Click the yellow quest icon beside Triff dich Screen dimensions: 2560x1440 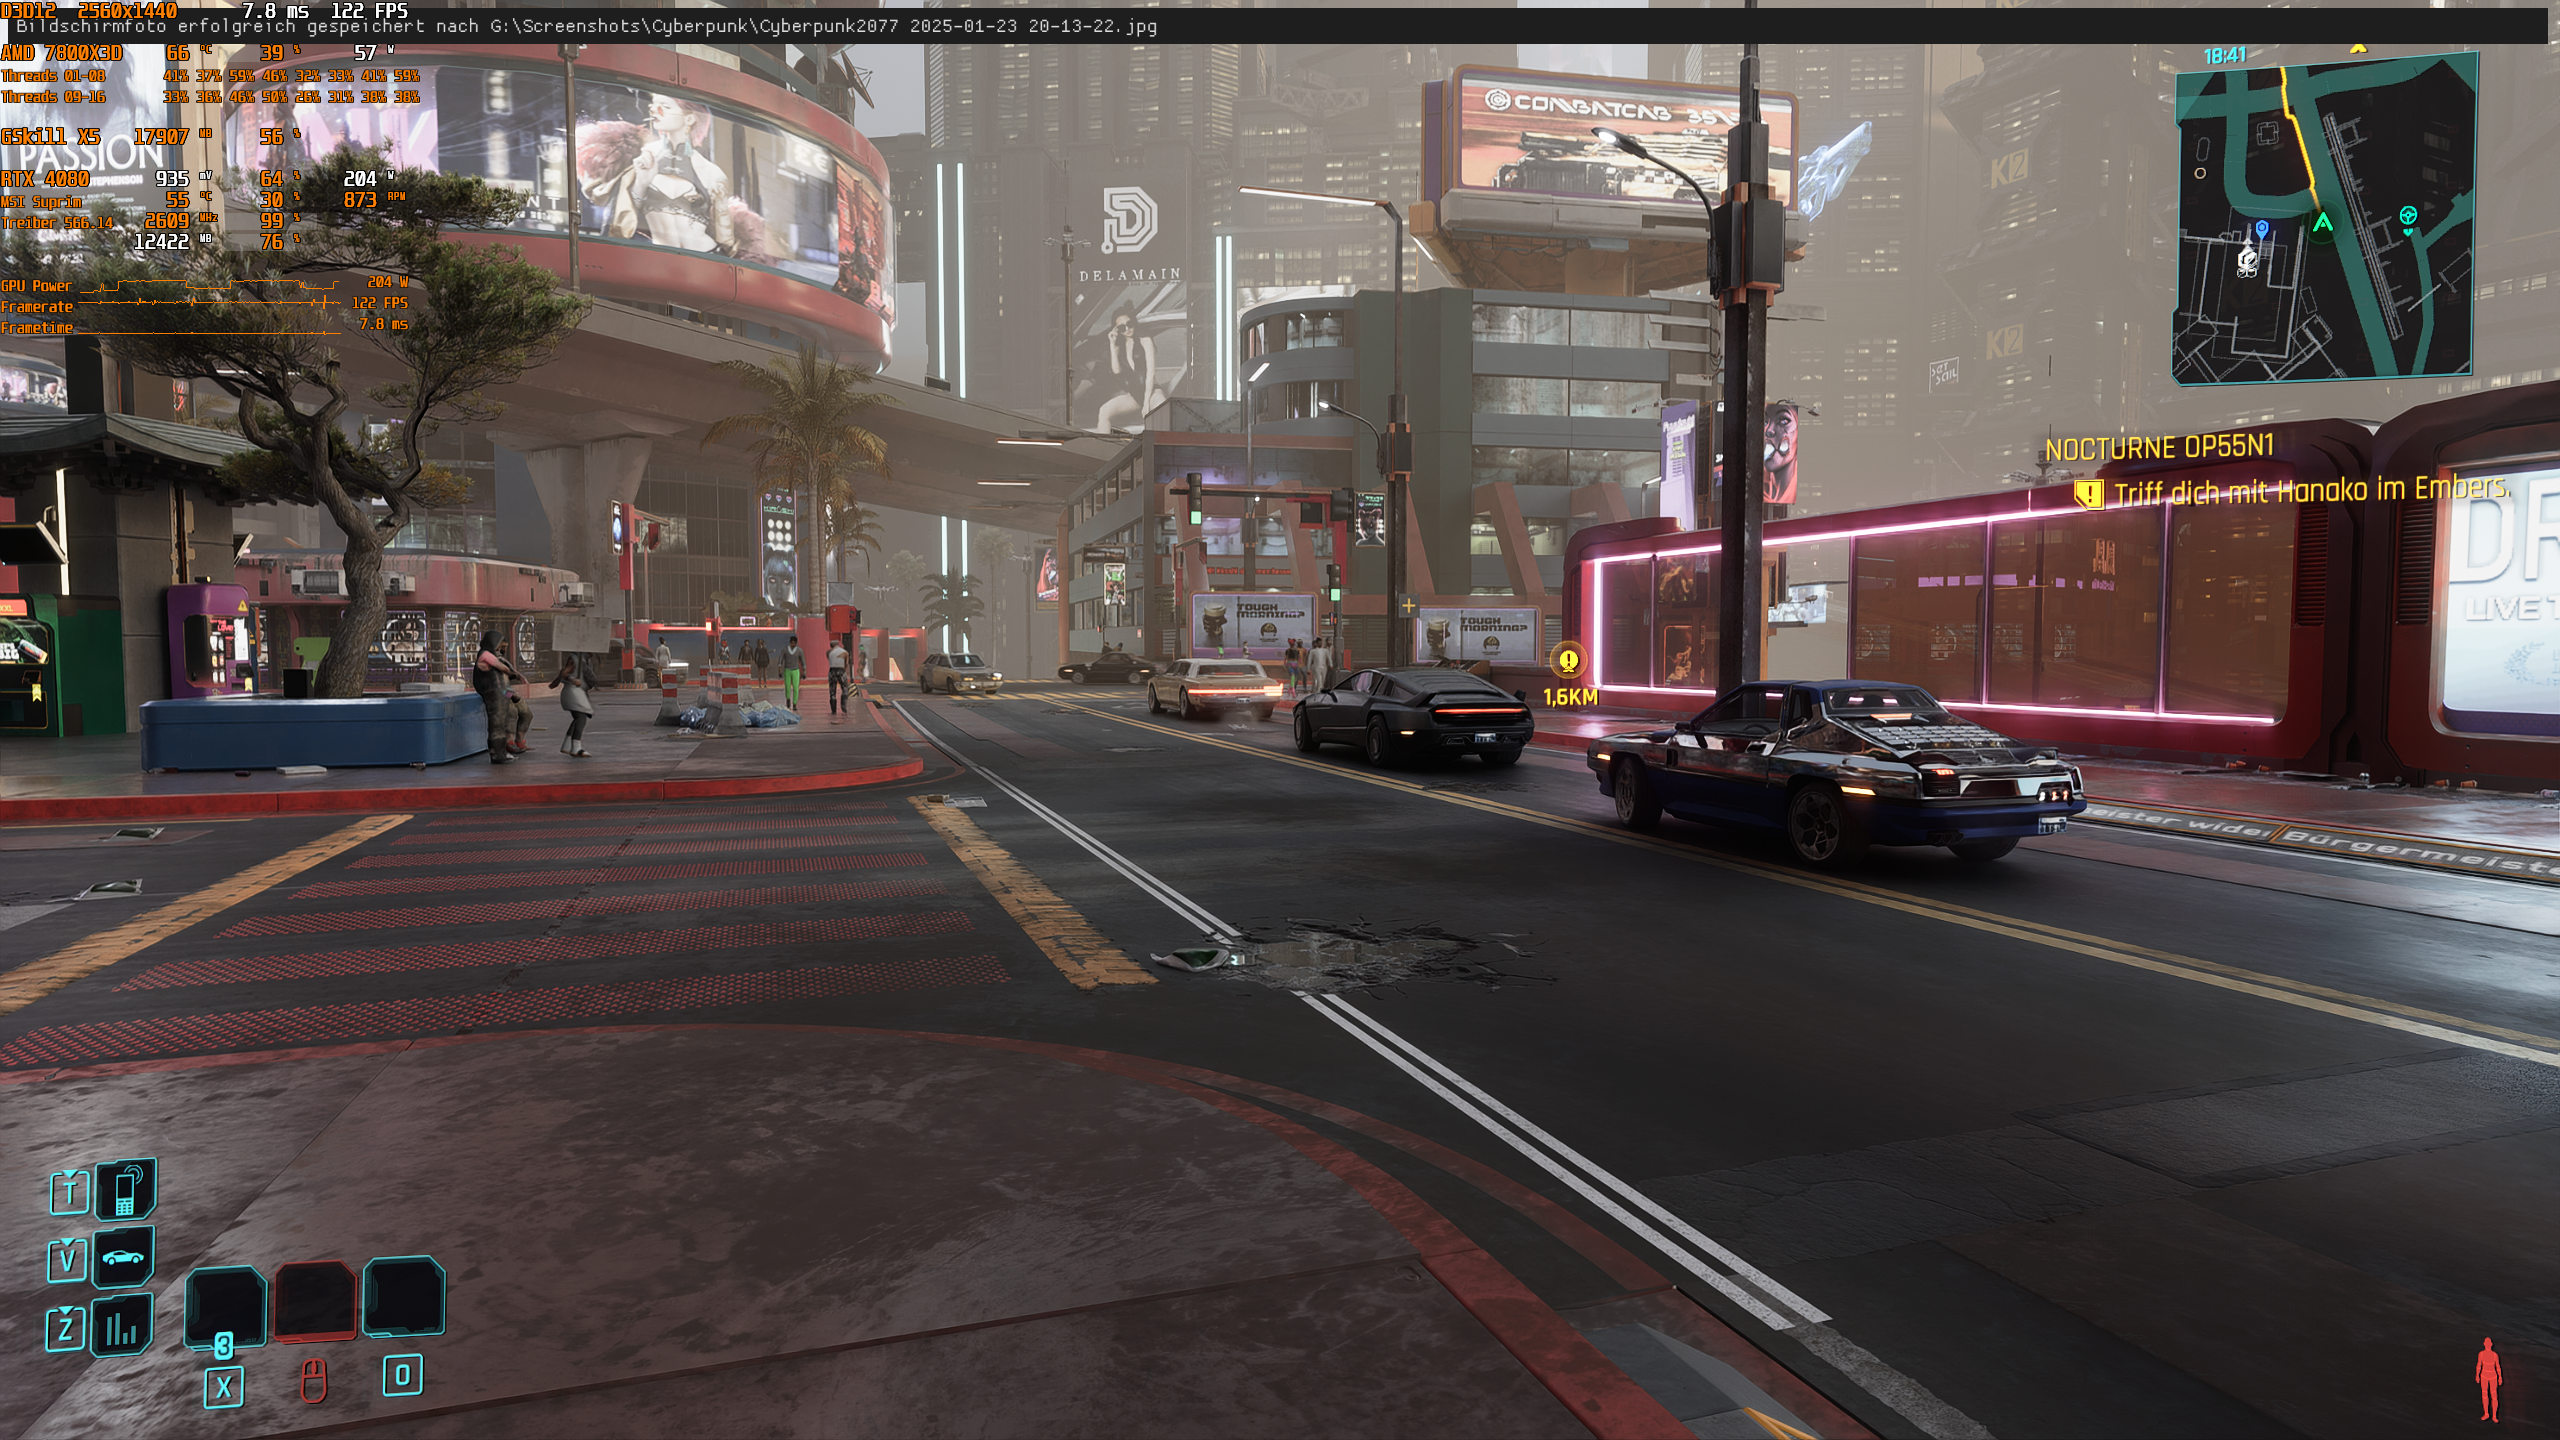(2088, 494)
